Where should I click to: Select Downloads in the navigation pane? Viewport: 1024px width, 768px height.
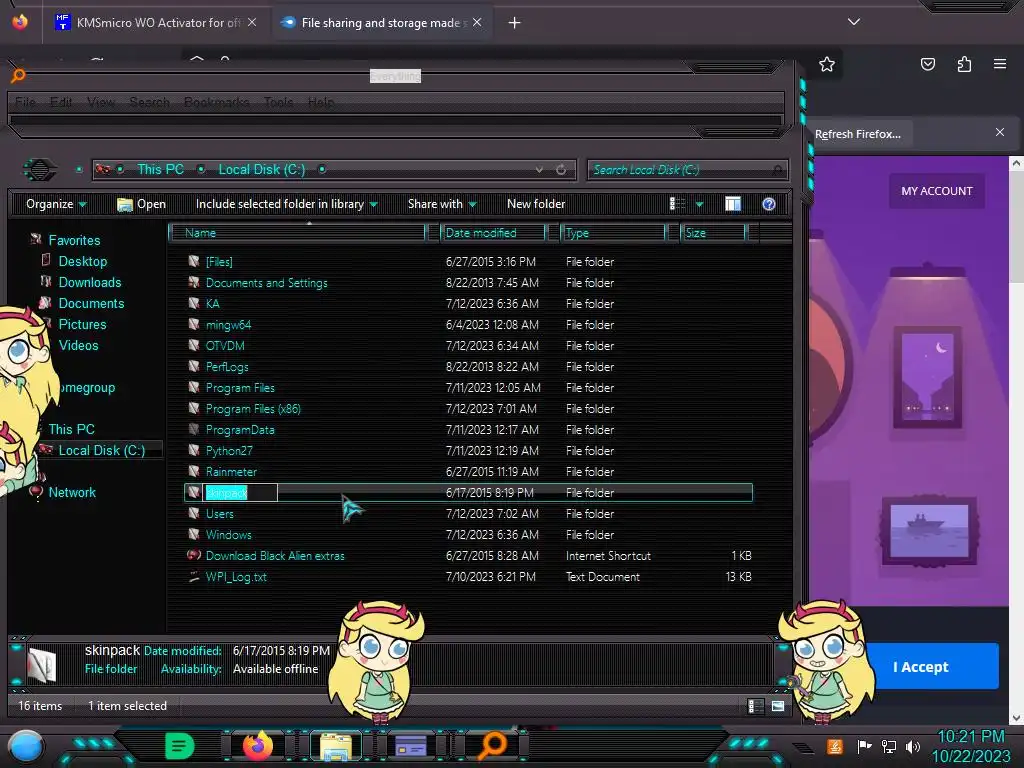[x=89, y=282]
